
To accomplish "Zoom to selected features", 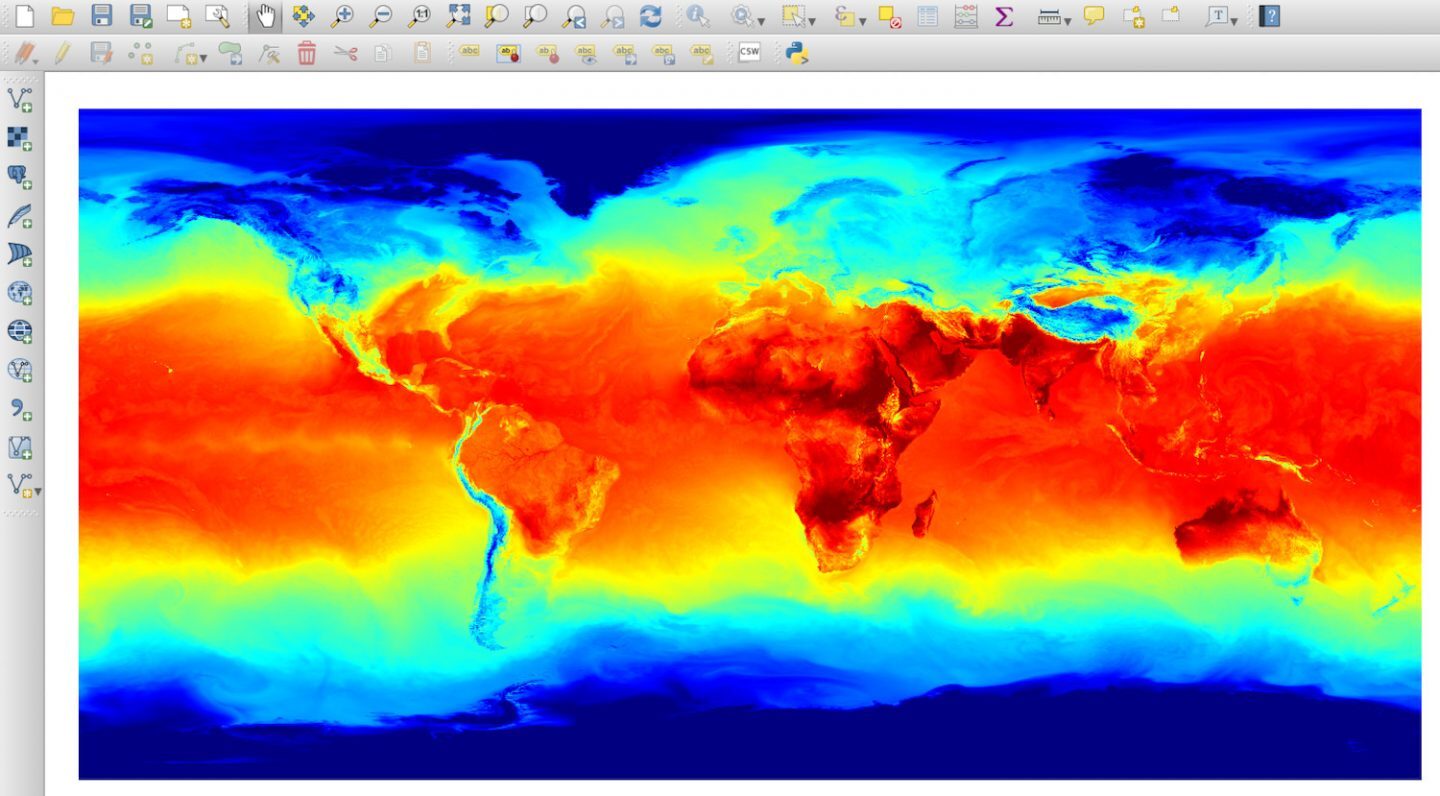I will coord(496,16).
